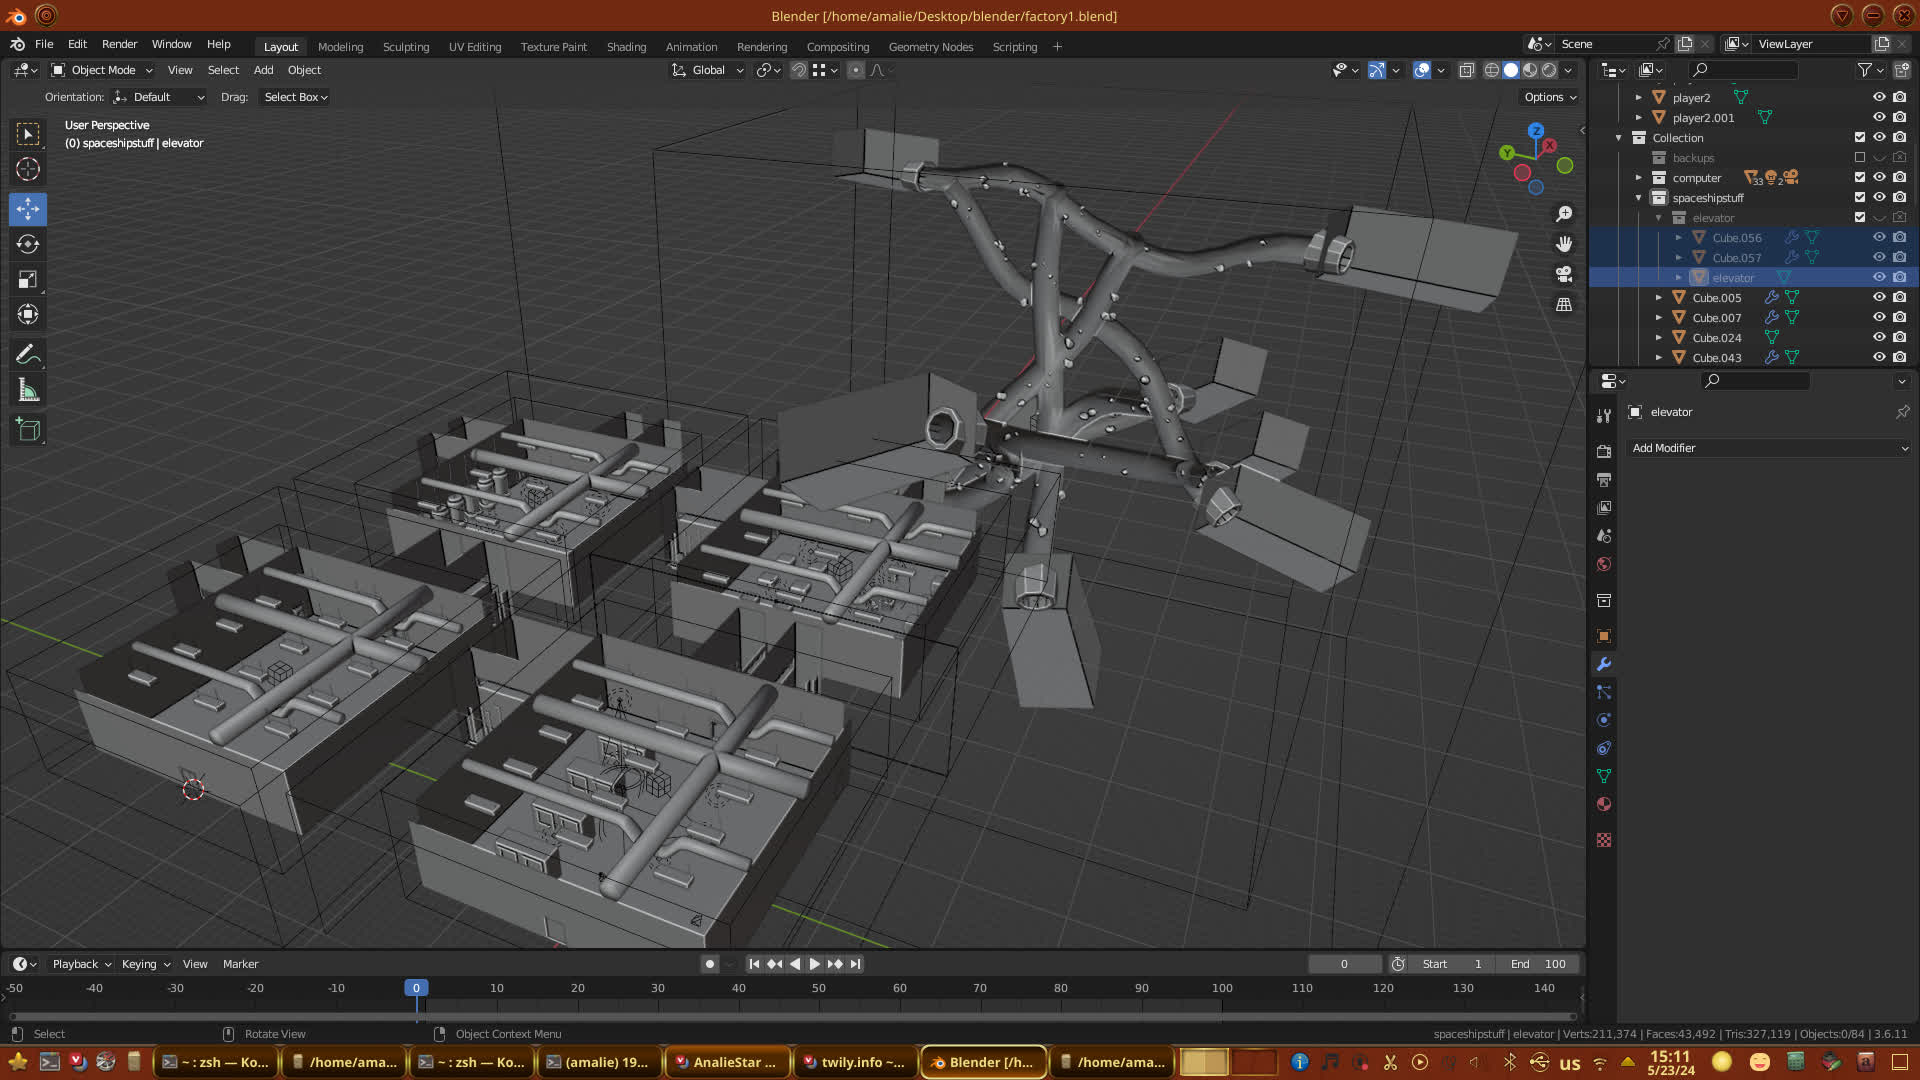
Task: Enable the backups collection checkbox
Action: pos(1860,157)
